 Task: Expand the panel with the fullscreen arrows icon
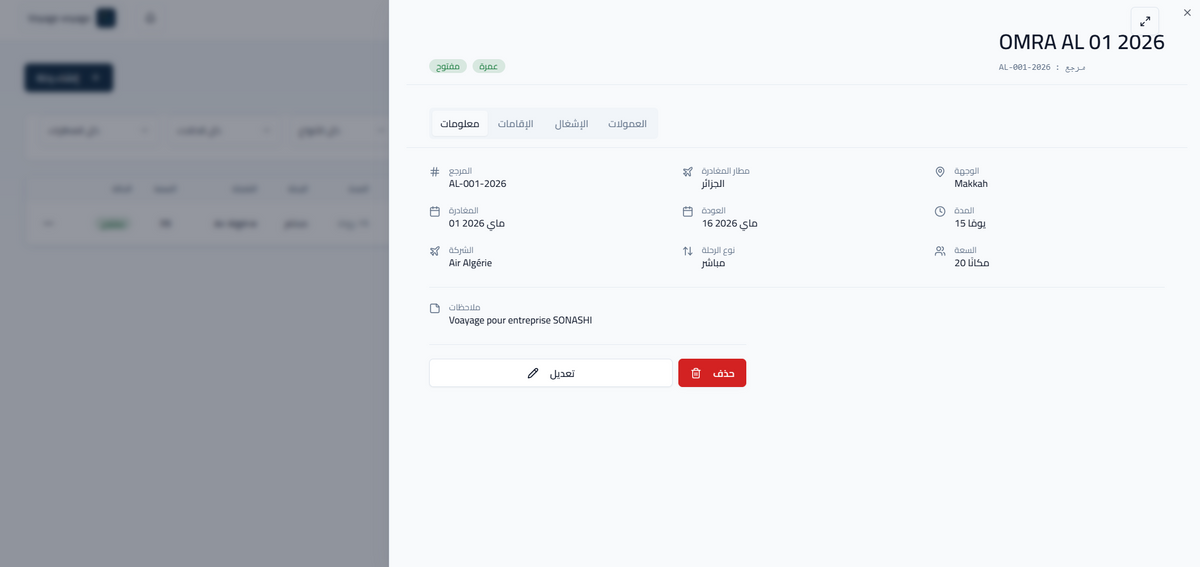point(1145,21)
